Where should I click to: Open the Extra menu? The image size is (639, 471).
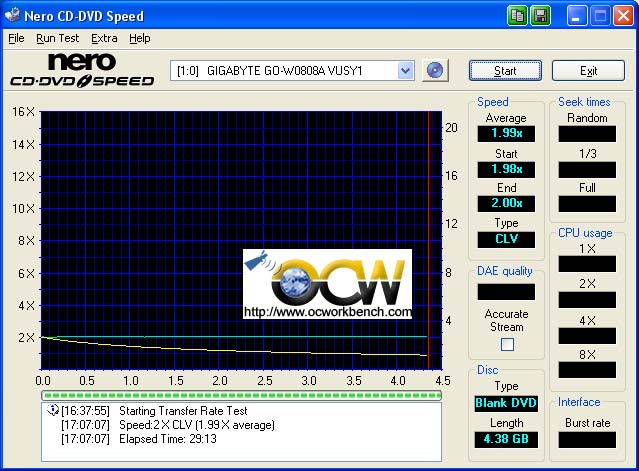[x=104, y=38]
